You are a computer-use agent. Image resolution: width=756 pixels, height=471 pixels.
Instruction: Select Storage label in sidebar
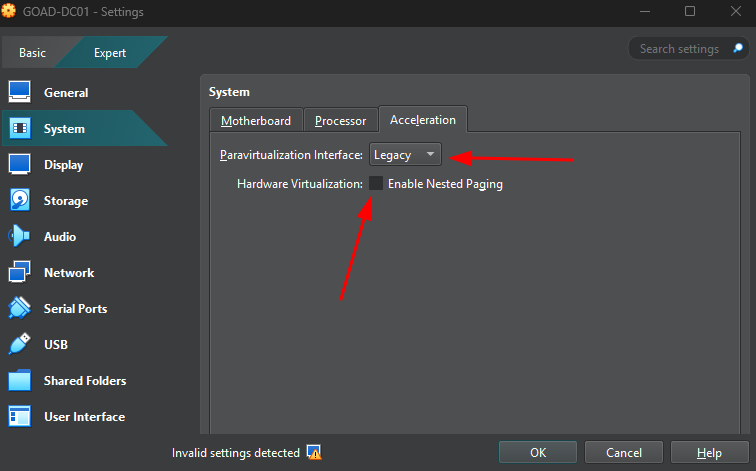click(66, 201)
